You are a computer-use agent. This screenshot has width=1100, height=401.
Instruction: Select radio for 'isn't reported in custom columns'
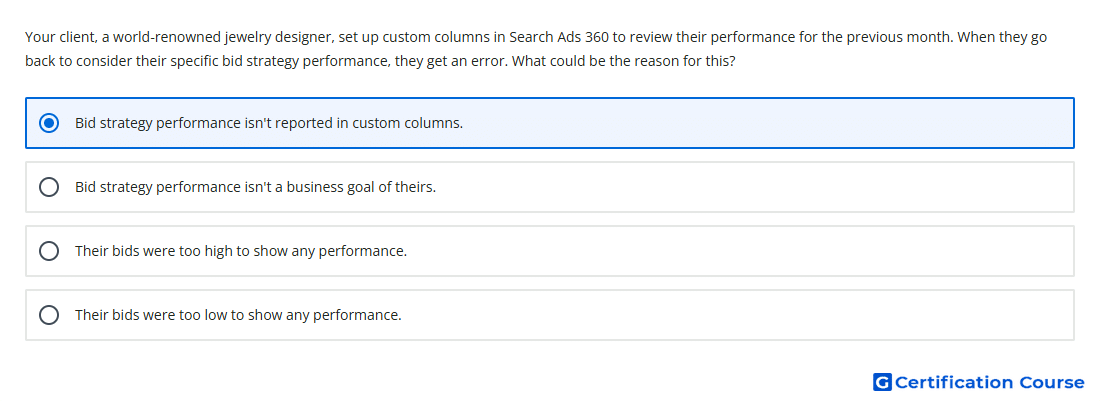pyautogui.click(x=49, y=123)
